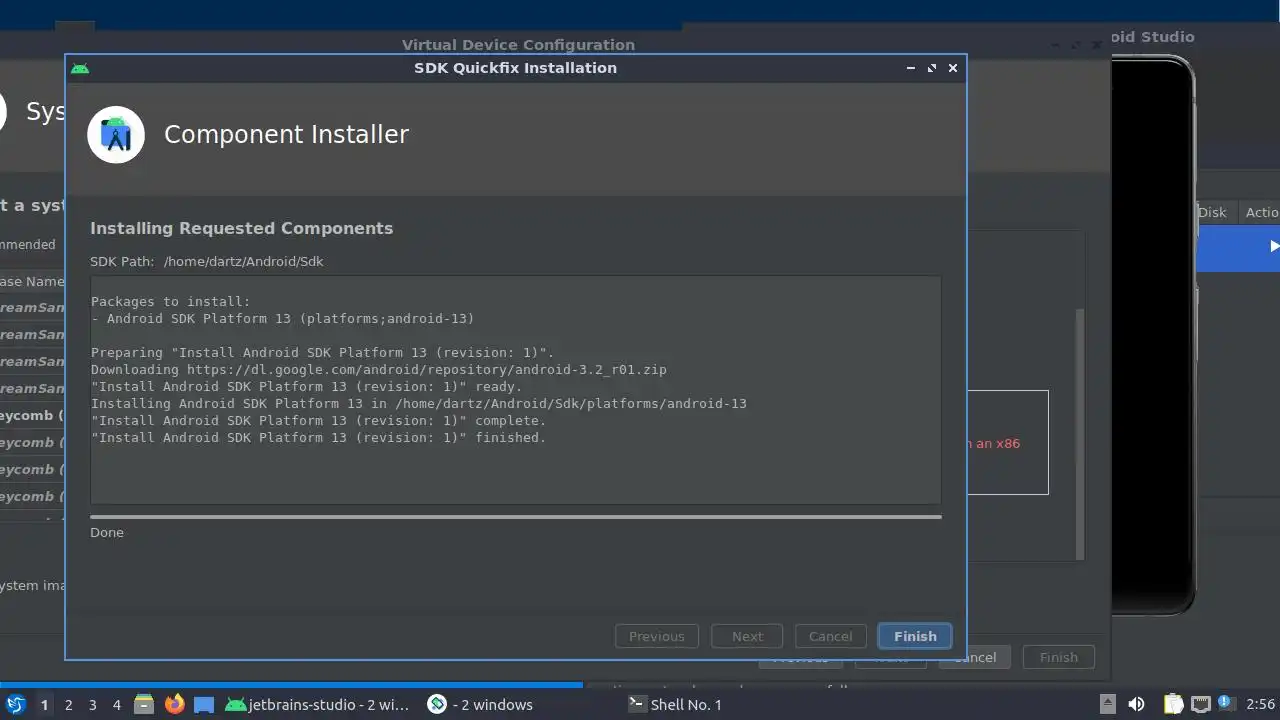The image size is (1280, 720).
Task: Switch to workspace 2 in the taskbar
Action: [x=68, y=704]
